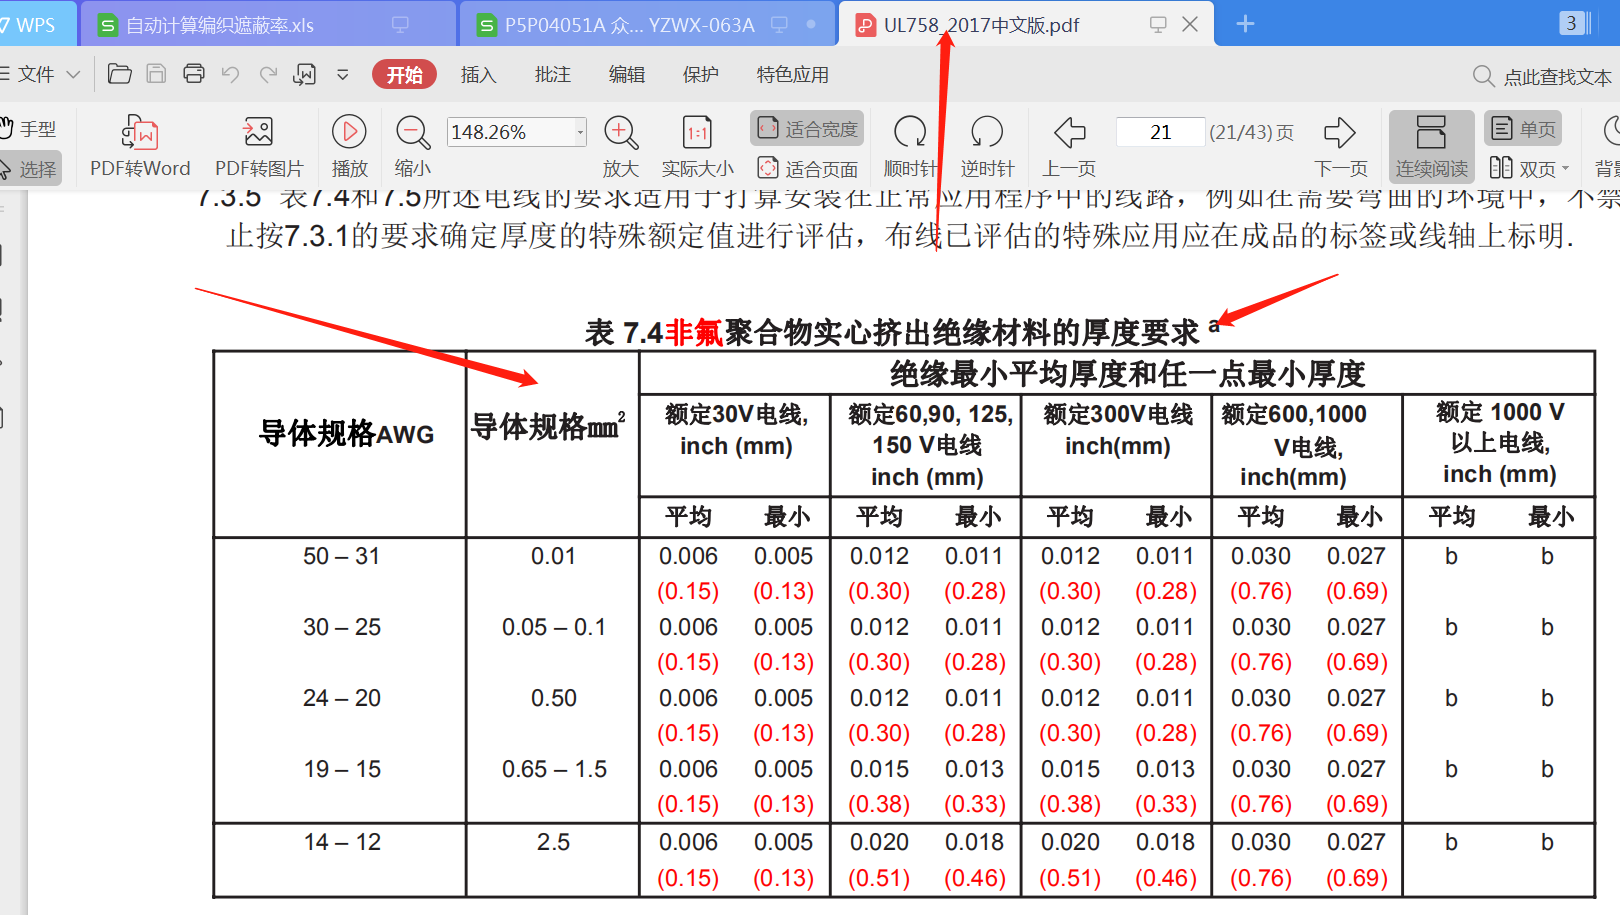Click 适合页面 fit page button
Viewport: 1620px width, 915px height.
(807, 169)
